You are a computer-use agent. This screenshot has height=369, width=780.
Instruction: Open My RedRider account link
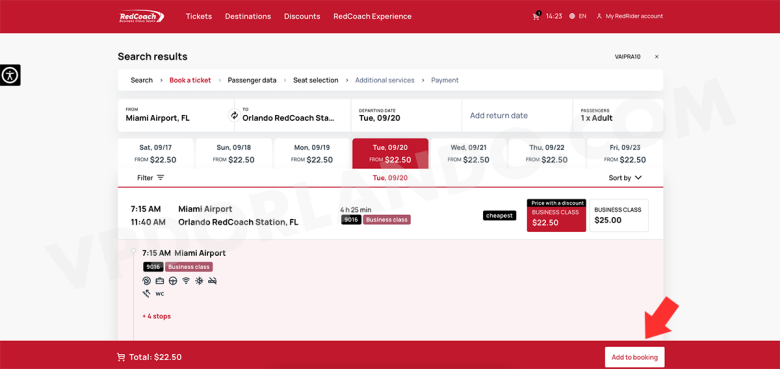click(634, 16)
